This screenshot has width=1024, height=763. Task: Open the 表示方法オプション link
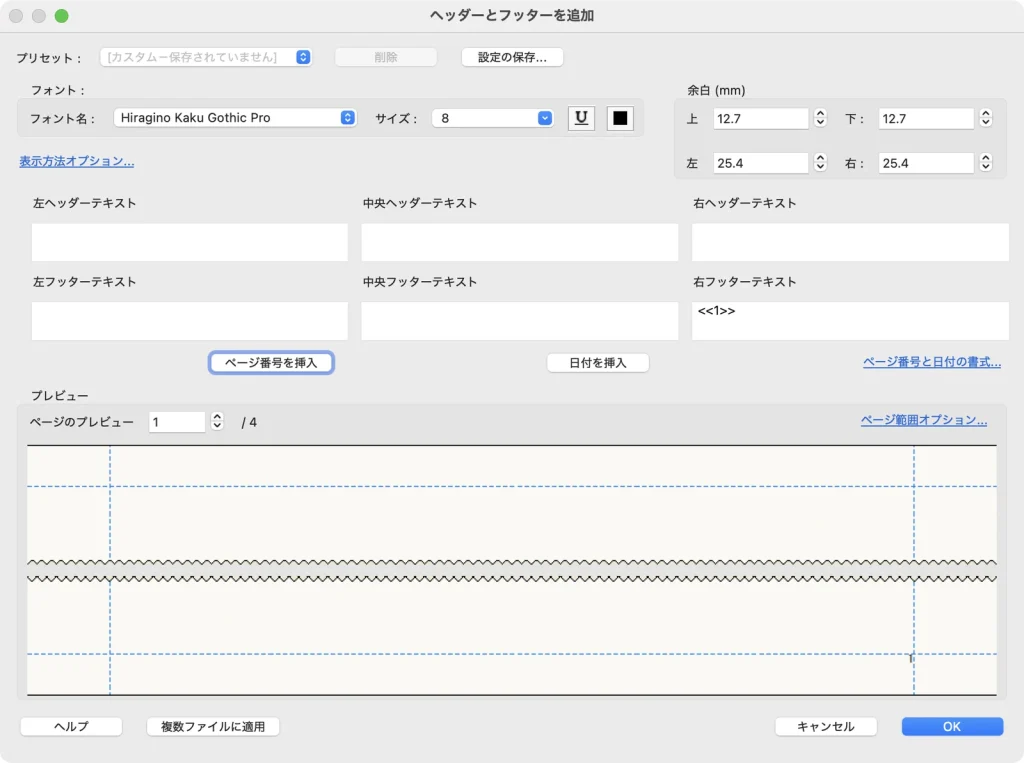pos(76,161)
